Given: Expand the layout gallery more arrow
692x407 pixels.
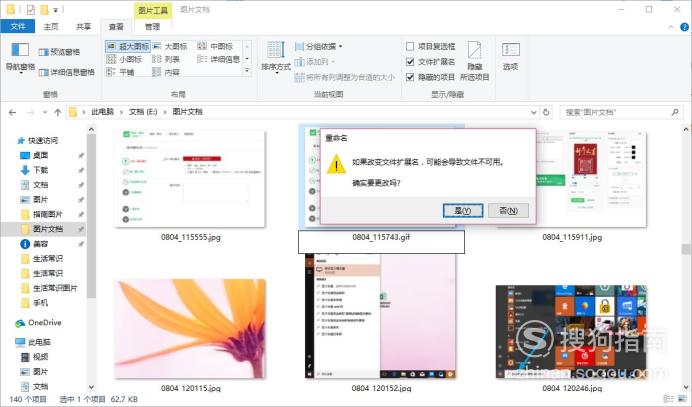Looking at the screenshot, I should (247, 71).
